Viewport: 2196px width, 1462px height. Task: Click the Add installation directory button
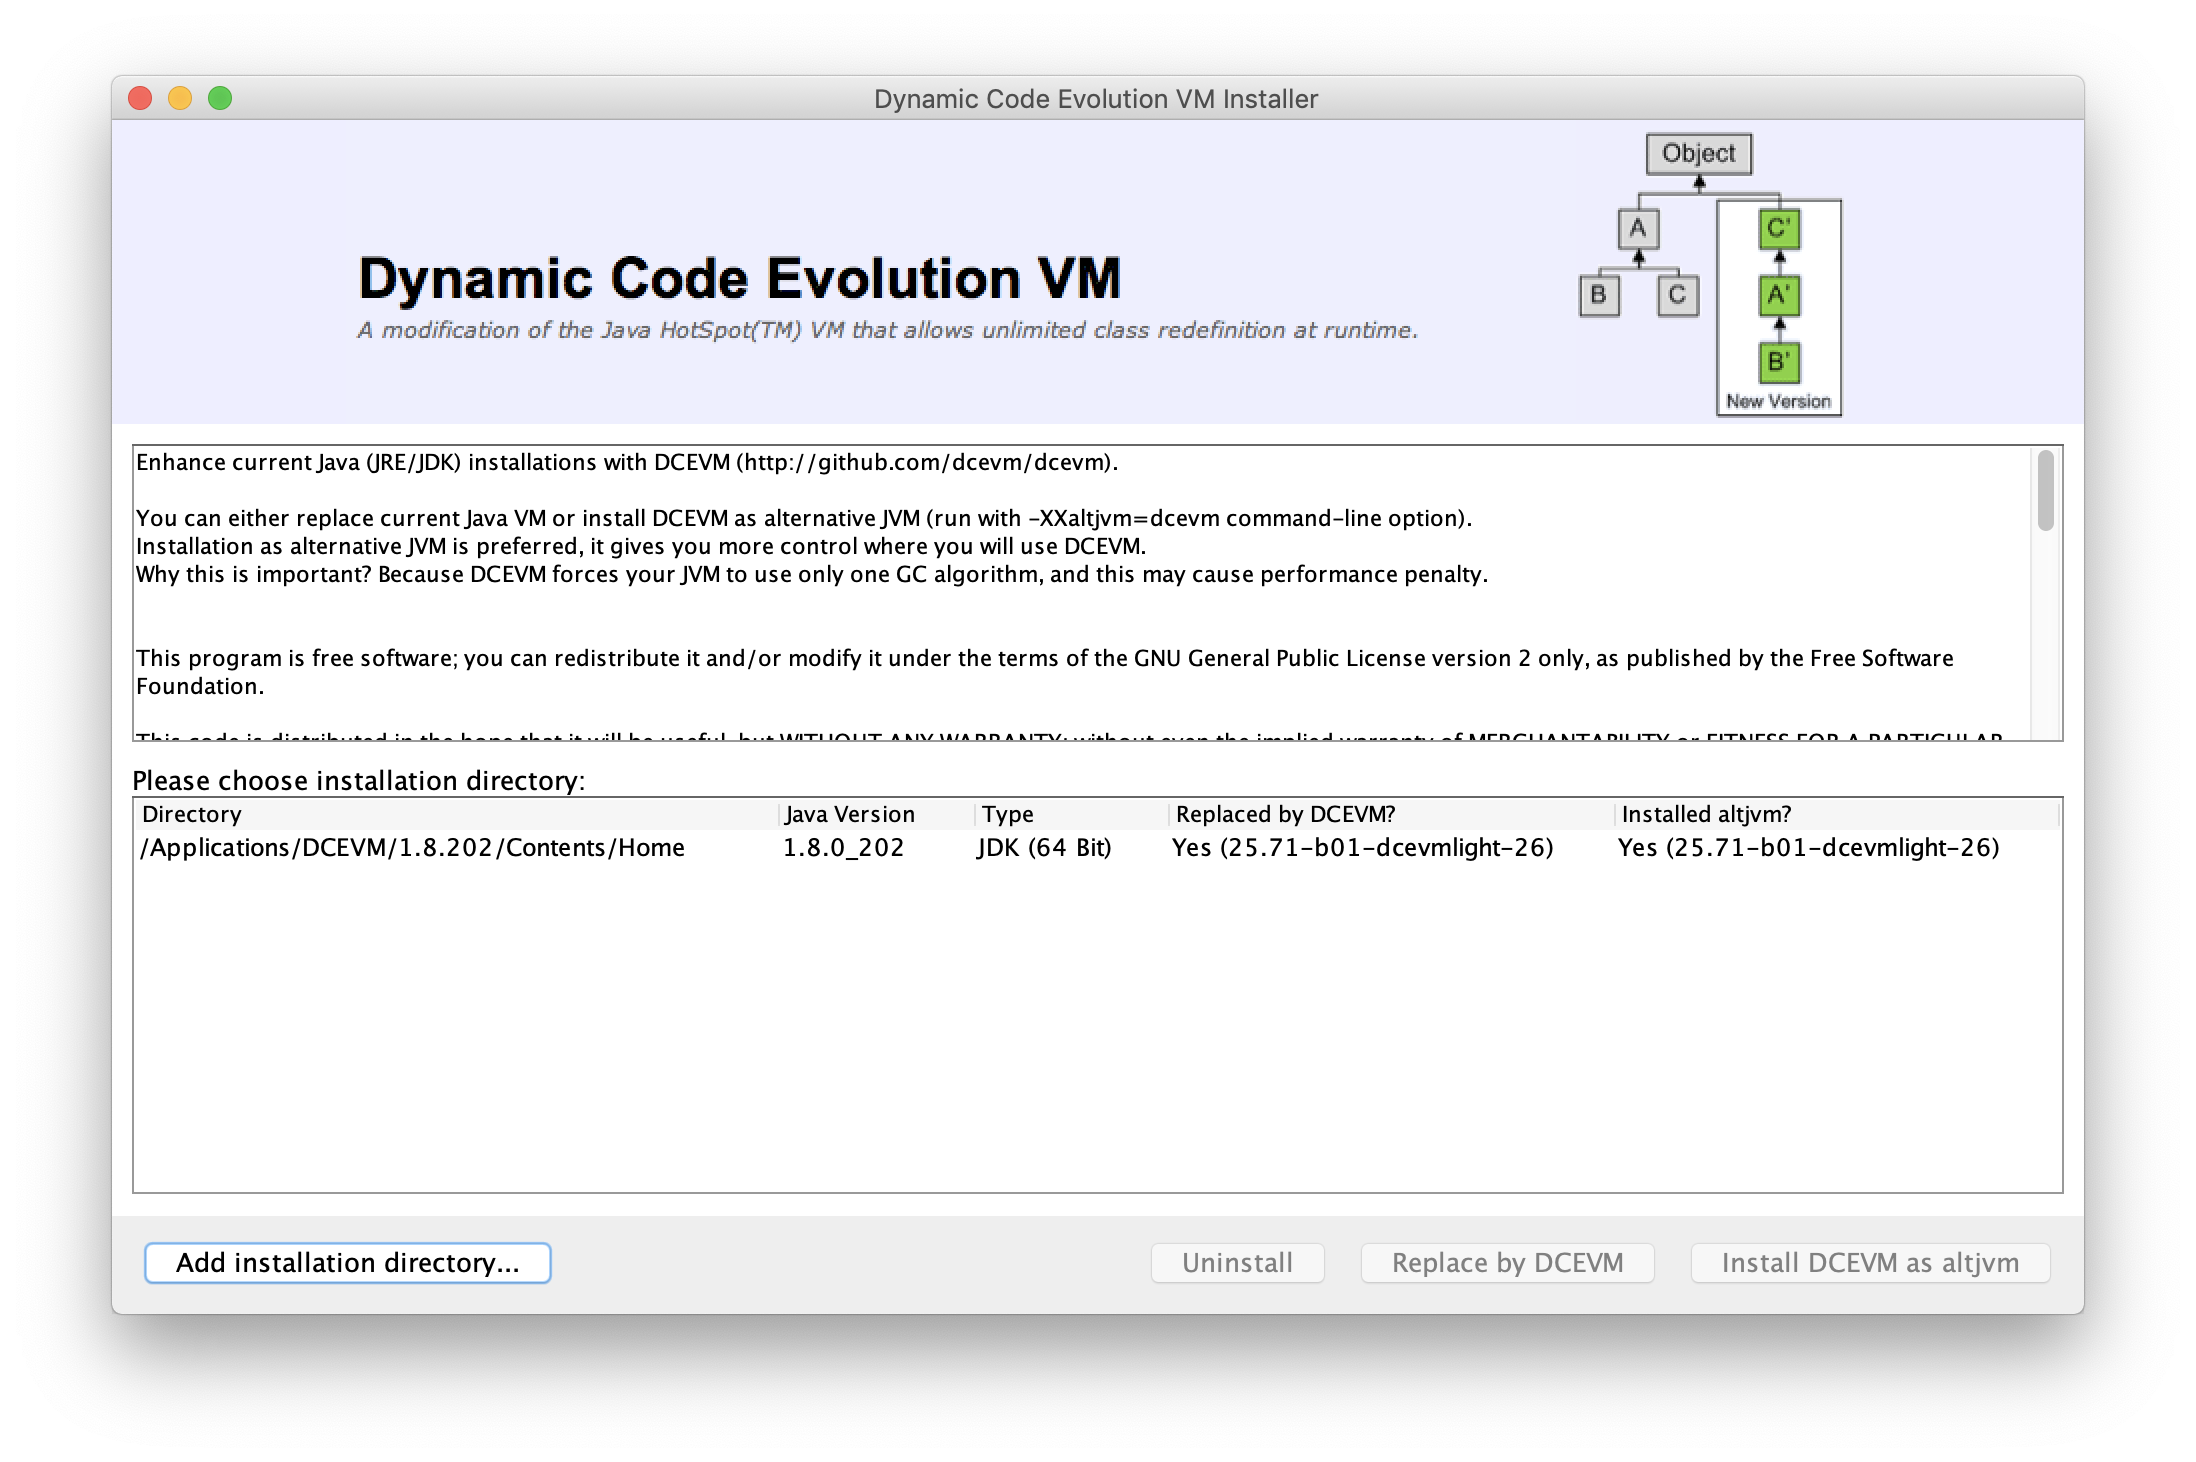[x=347, y=1263]
